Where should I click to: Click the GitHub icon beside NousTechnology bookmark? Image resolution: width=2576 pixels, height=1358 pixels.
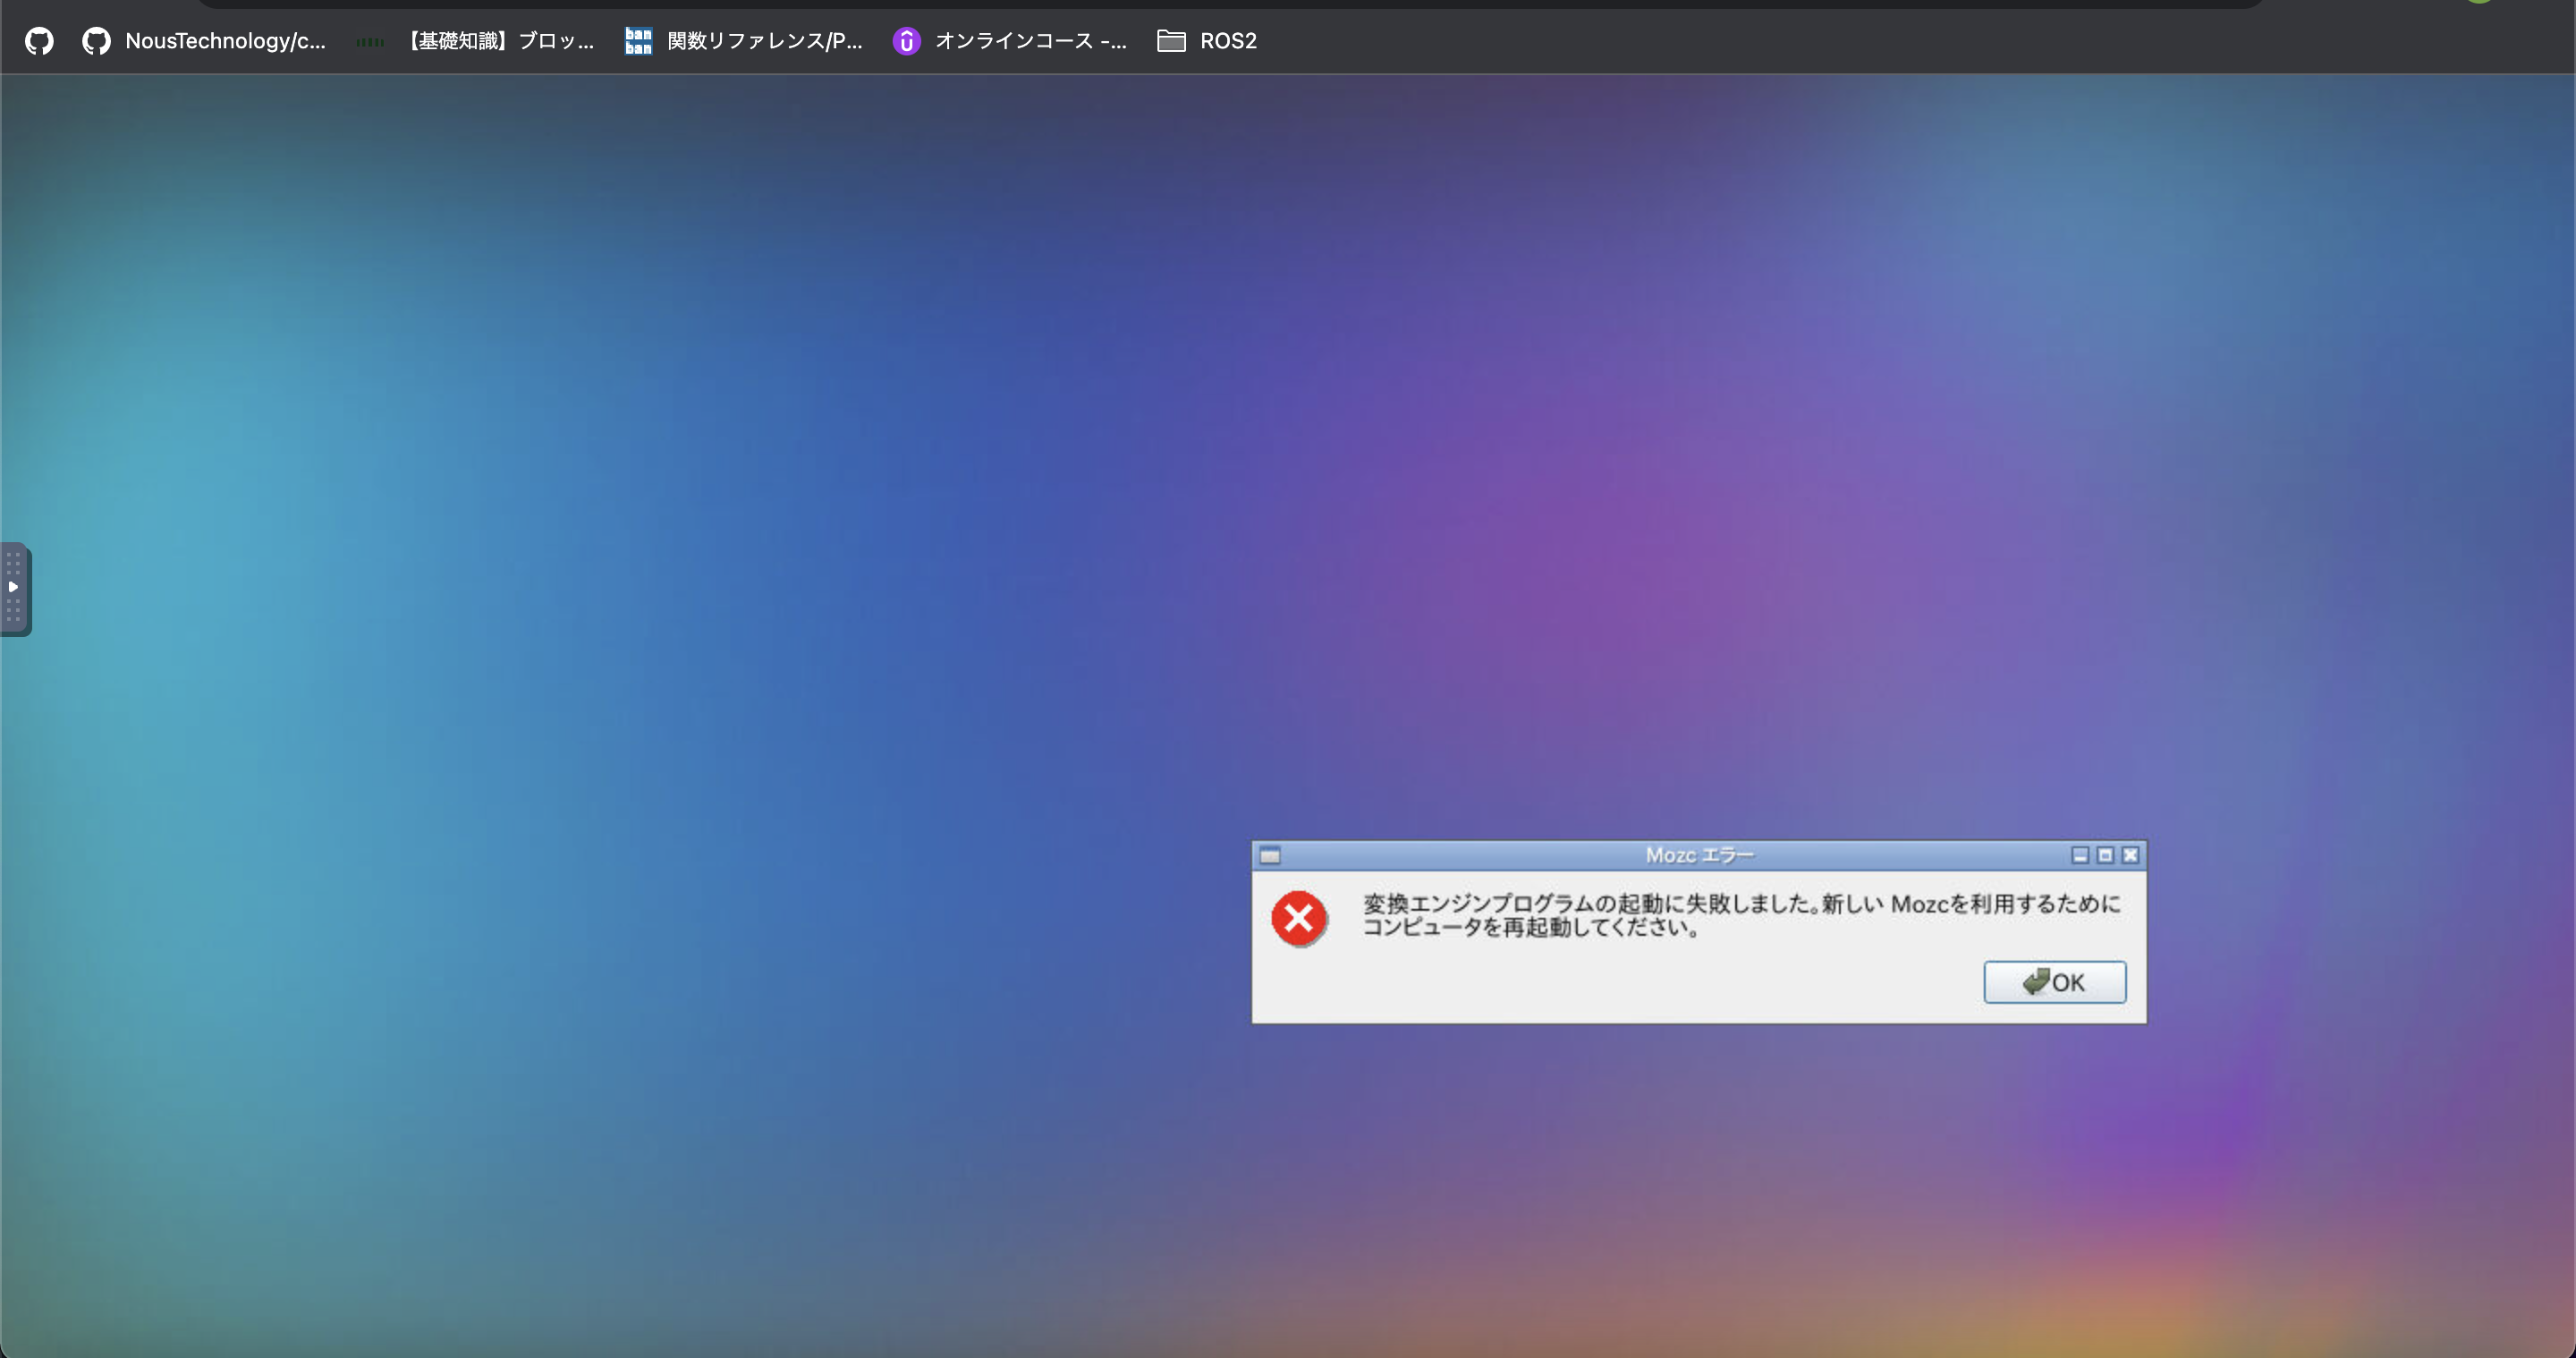point(96,41)
